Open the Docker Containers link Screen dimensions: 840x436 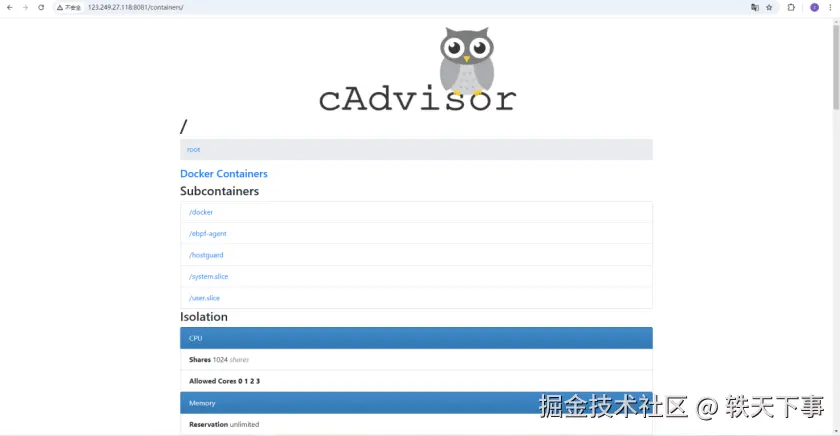tap(223, 174)
